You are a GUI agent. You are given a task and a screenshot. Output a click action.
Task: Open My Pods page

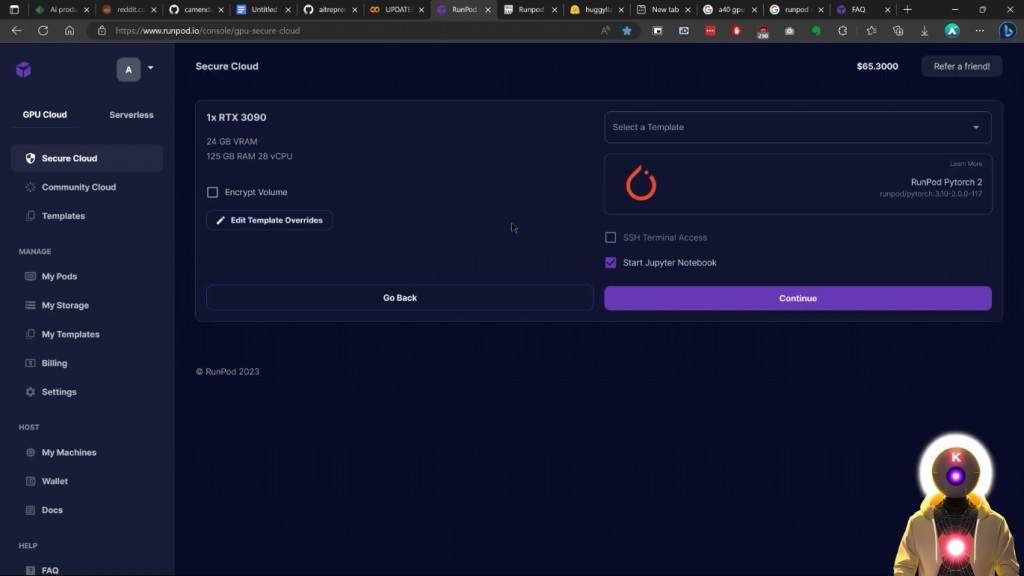(x=87, y=276)
